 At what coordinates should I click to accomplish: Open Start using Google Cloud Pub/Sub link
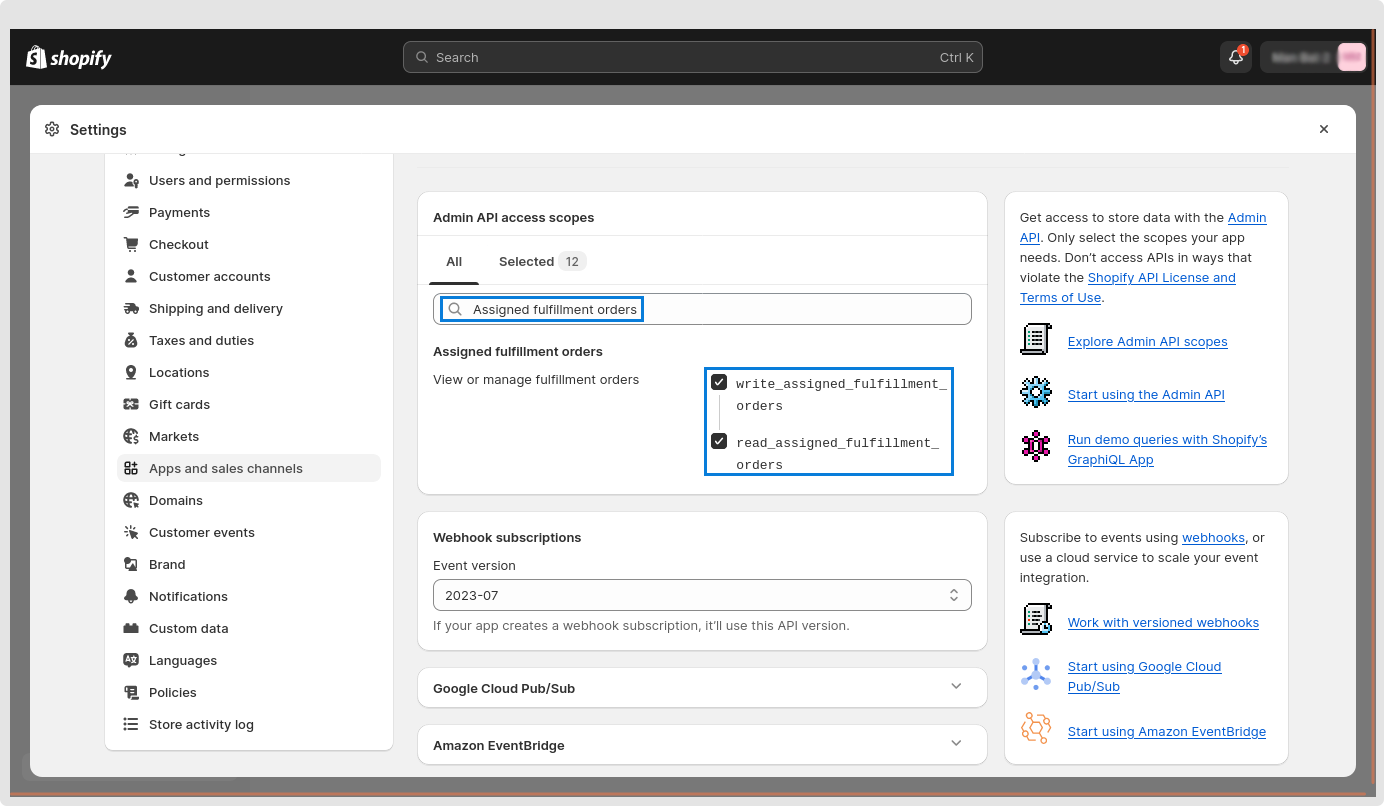click(1144, 677)
